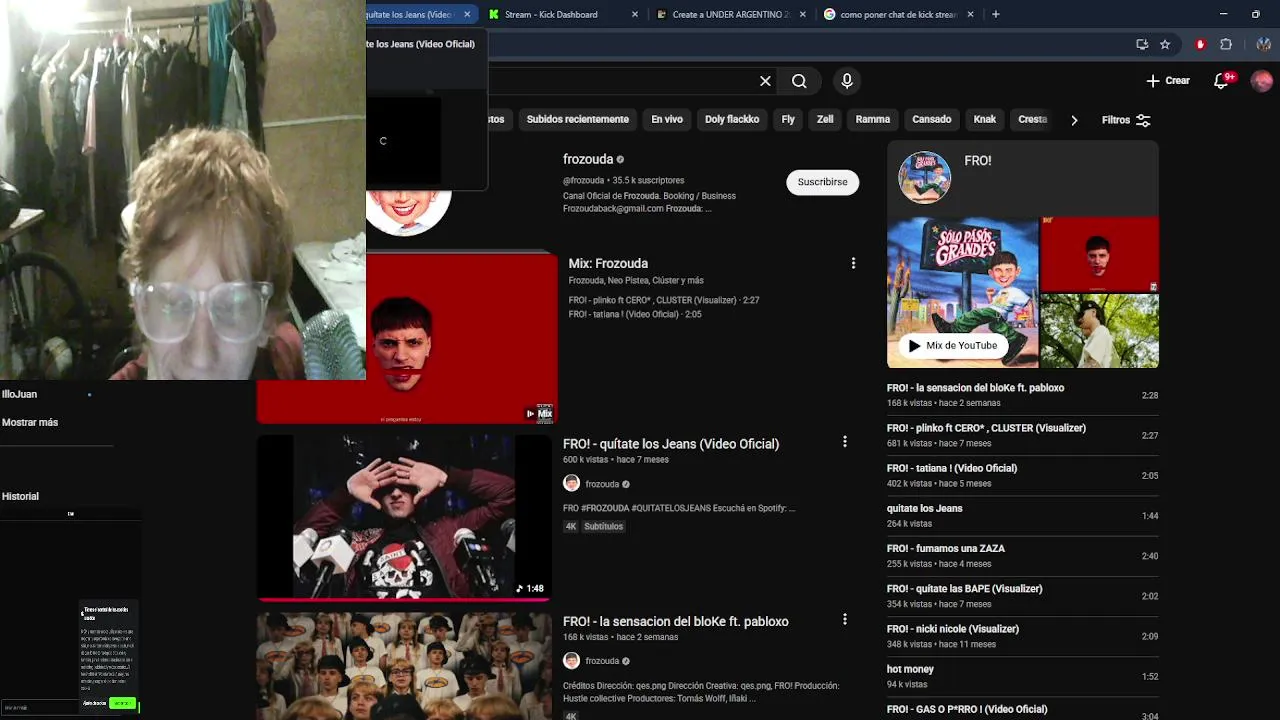This screenshot has height=720, width=1280.
Task: Select the Knak chip
Action: coord(985,119)
